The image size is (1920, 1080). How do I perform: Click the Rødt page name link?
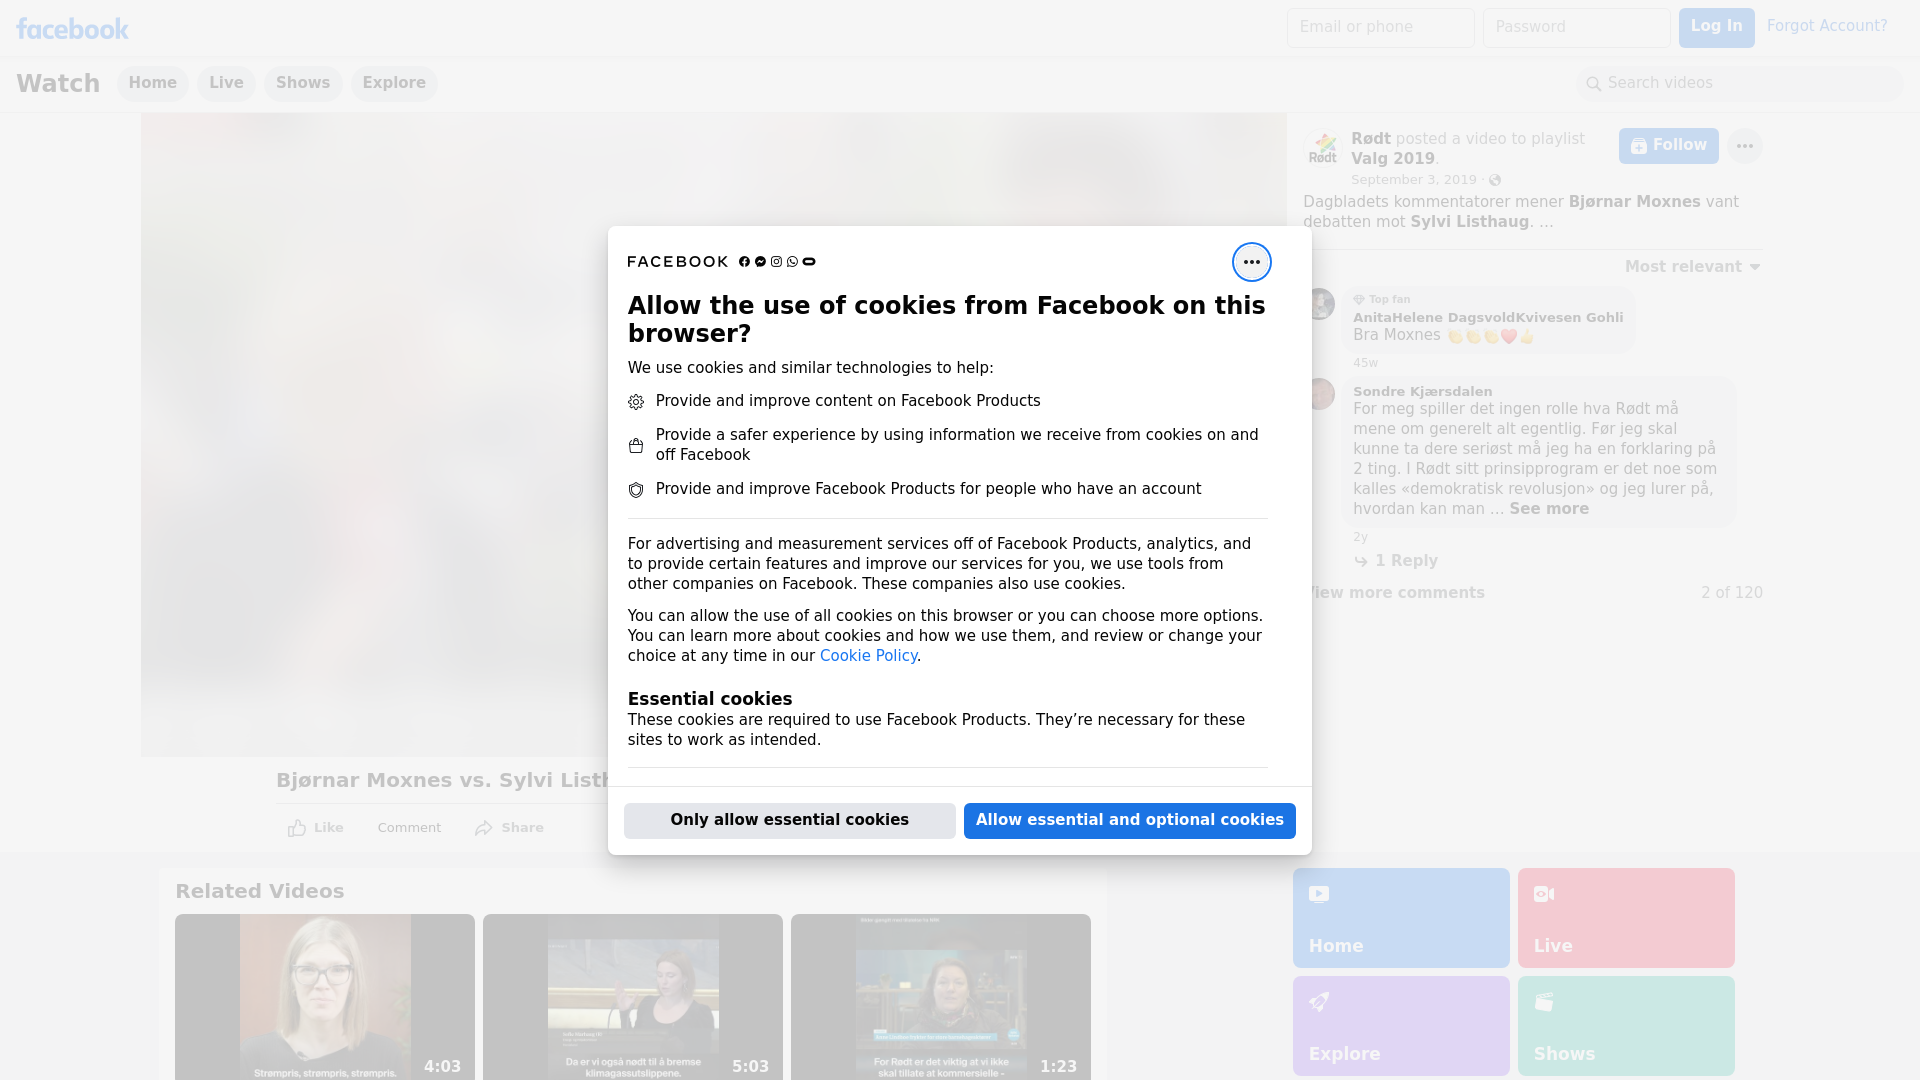point(1370,139)
